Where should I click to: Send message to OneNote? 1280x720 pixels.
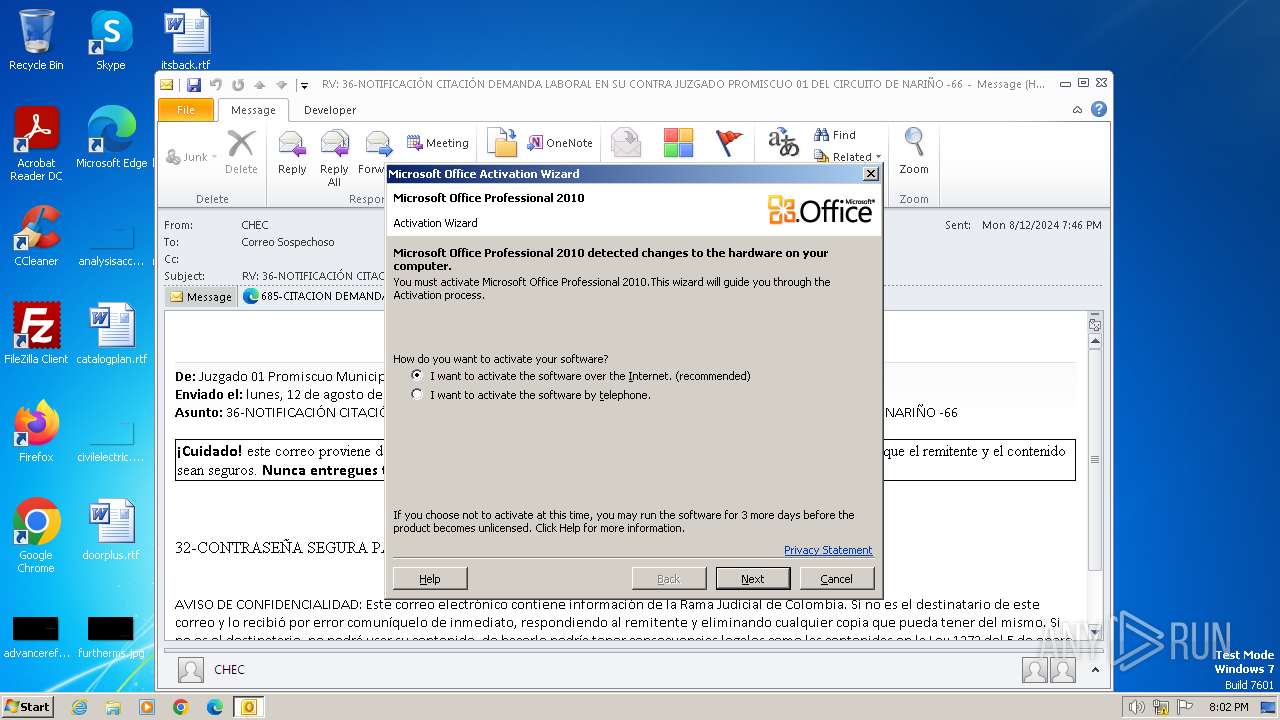(x=560, y=143)
